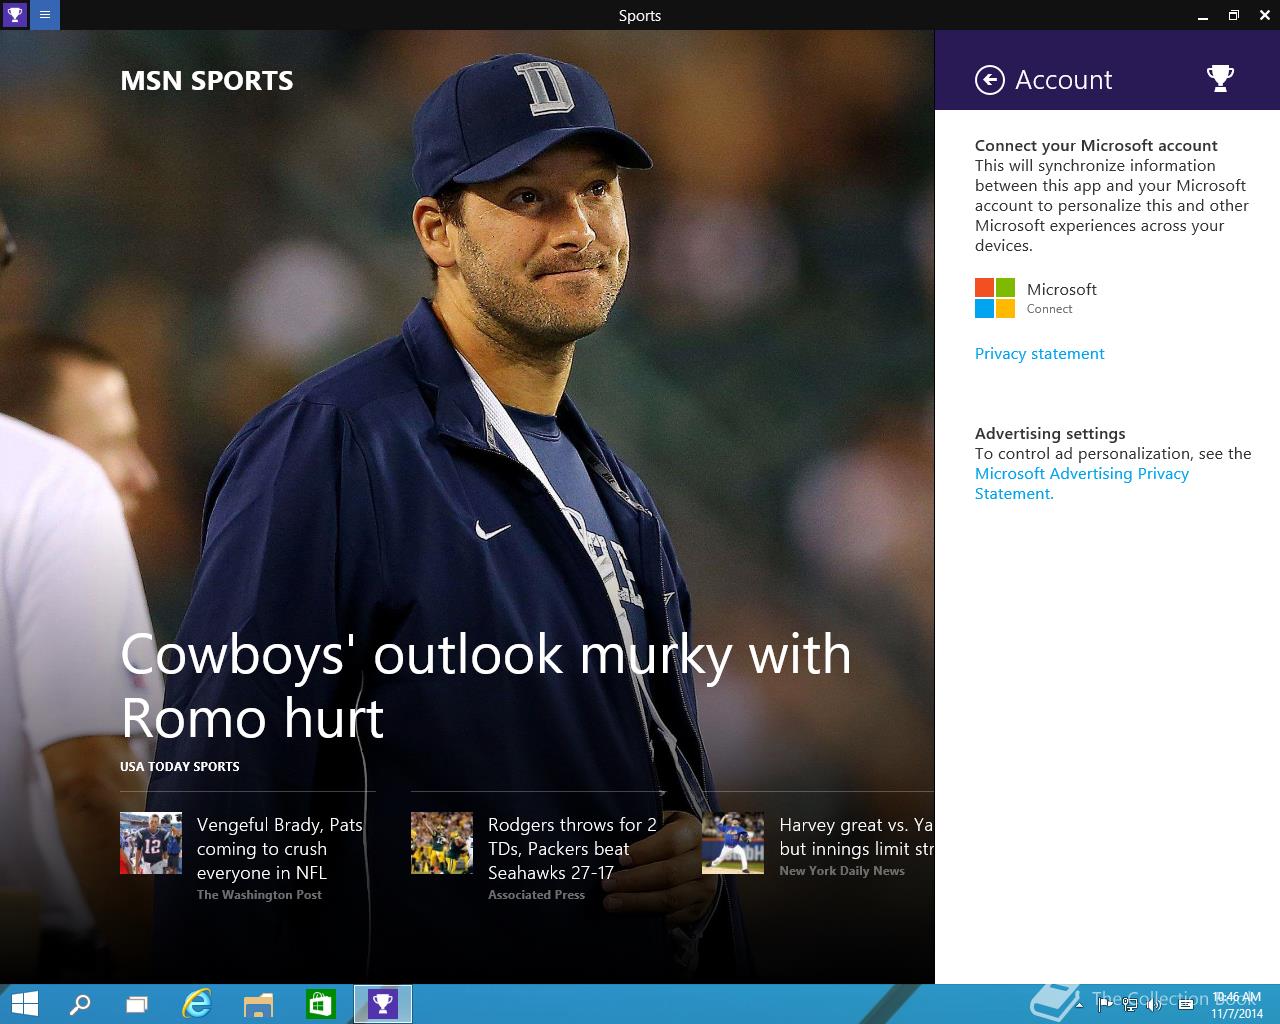The width and height of the screenshot is (1280, 1024).
Task: Click The Washington Post source label
Action: coord(259,895)
